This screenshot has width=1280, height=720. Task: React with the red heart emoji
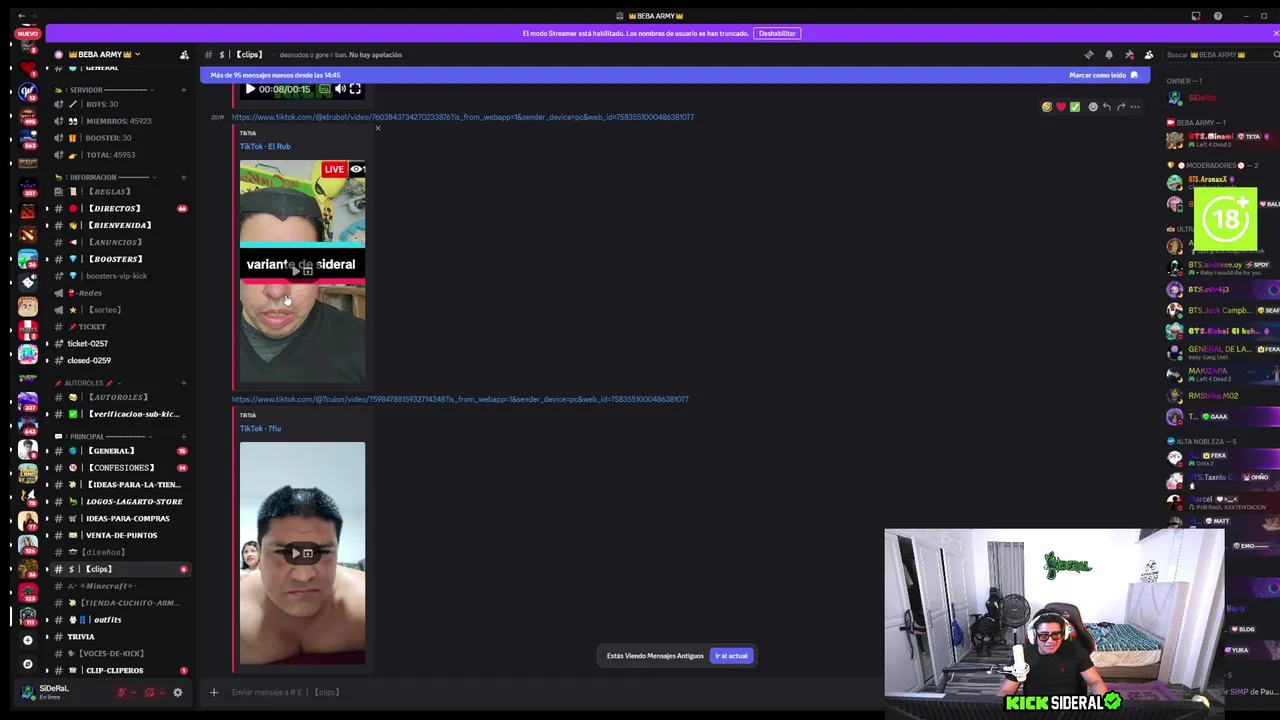pyautogui.click(x=1061, y=107)
